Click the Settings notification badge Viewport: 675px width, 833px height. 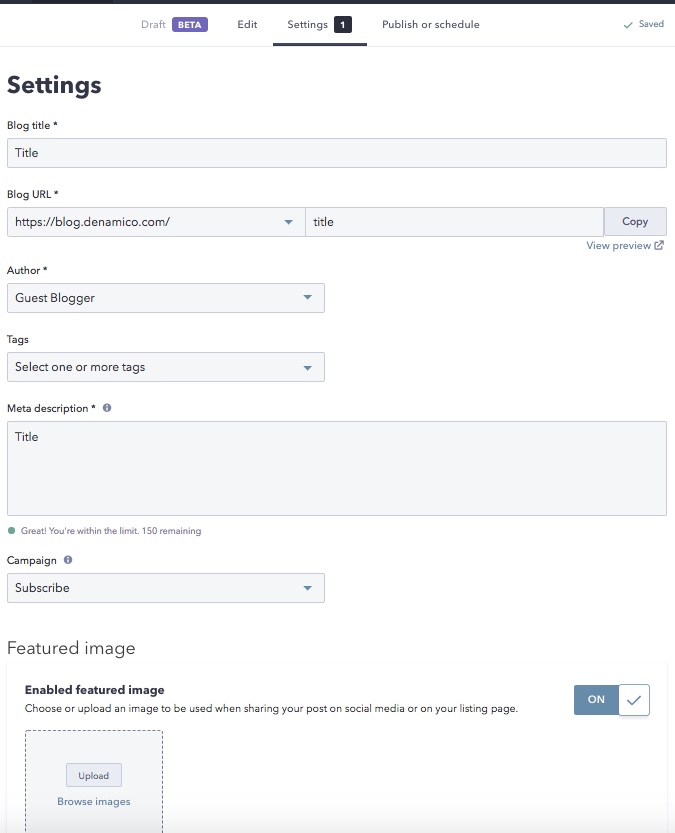pos(343,24)
